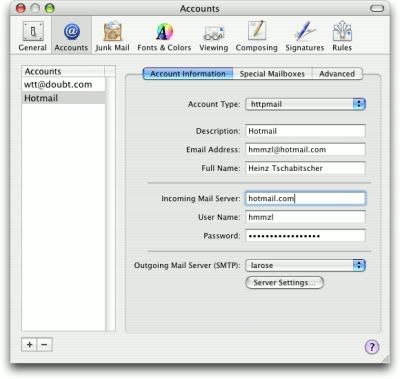Select the Hotmail account in list
The image size is (400, 379).
(63, 98)
